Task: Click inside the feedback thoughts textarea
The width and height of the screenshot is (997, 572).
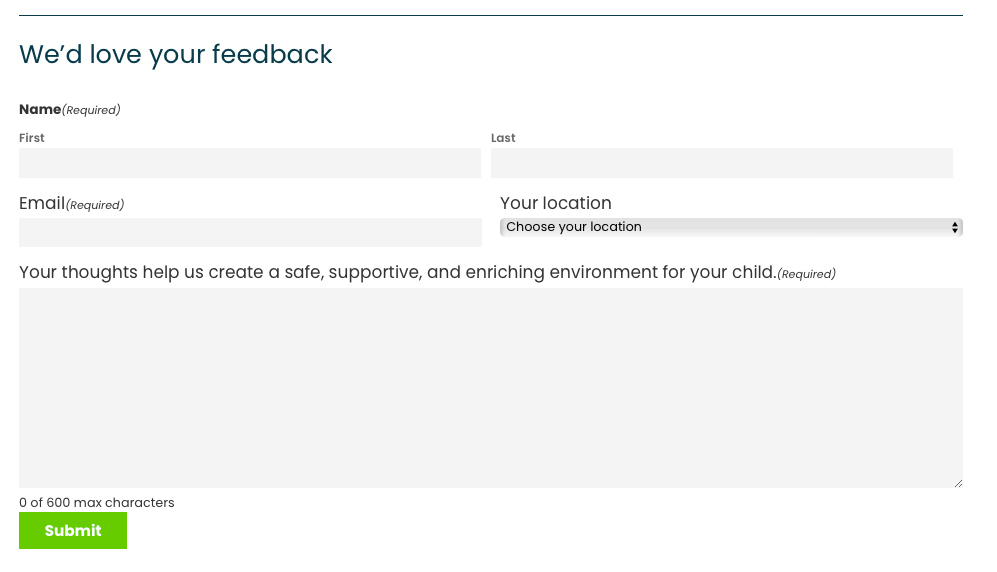Action: click(x=490, y=387)
